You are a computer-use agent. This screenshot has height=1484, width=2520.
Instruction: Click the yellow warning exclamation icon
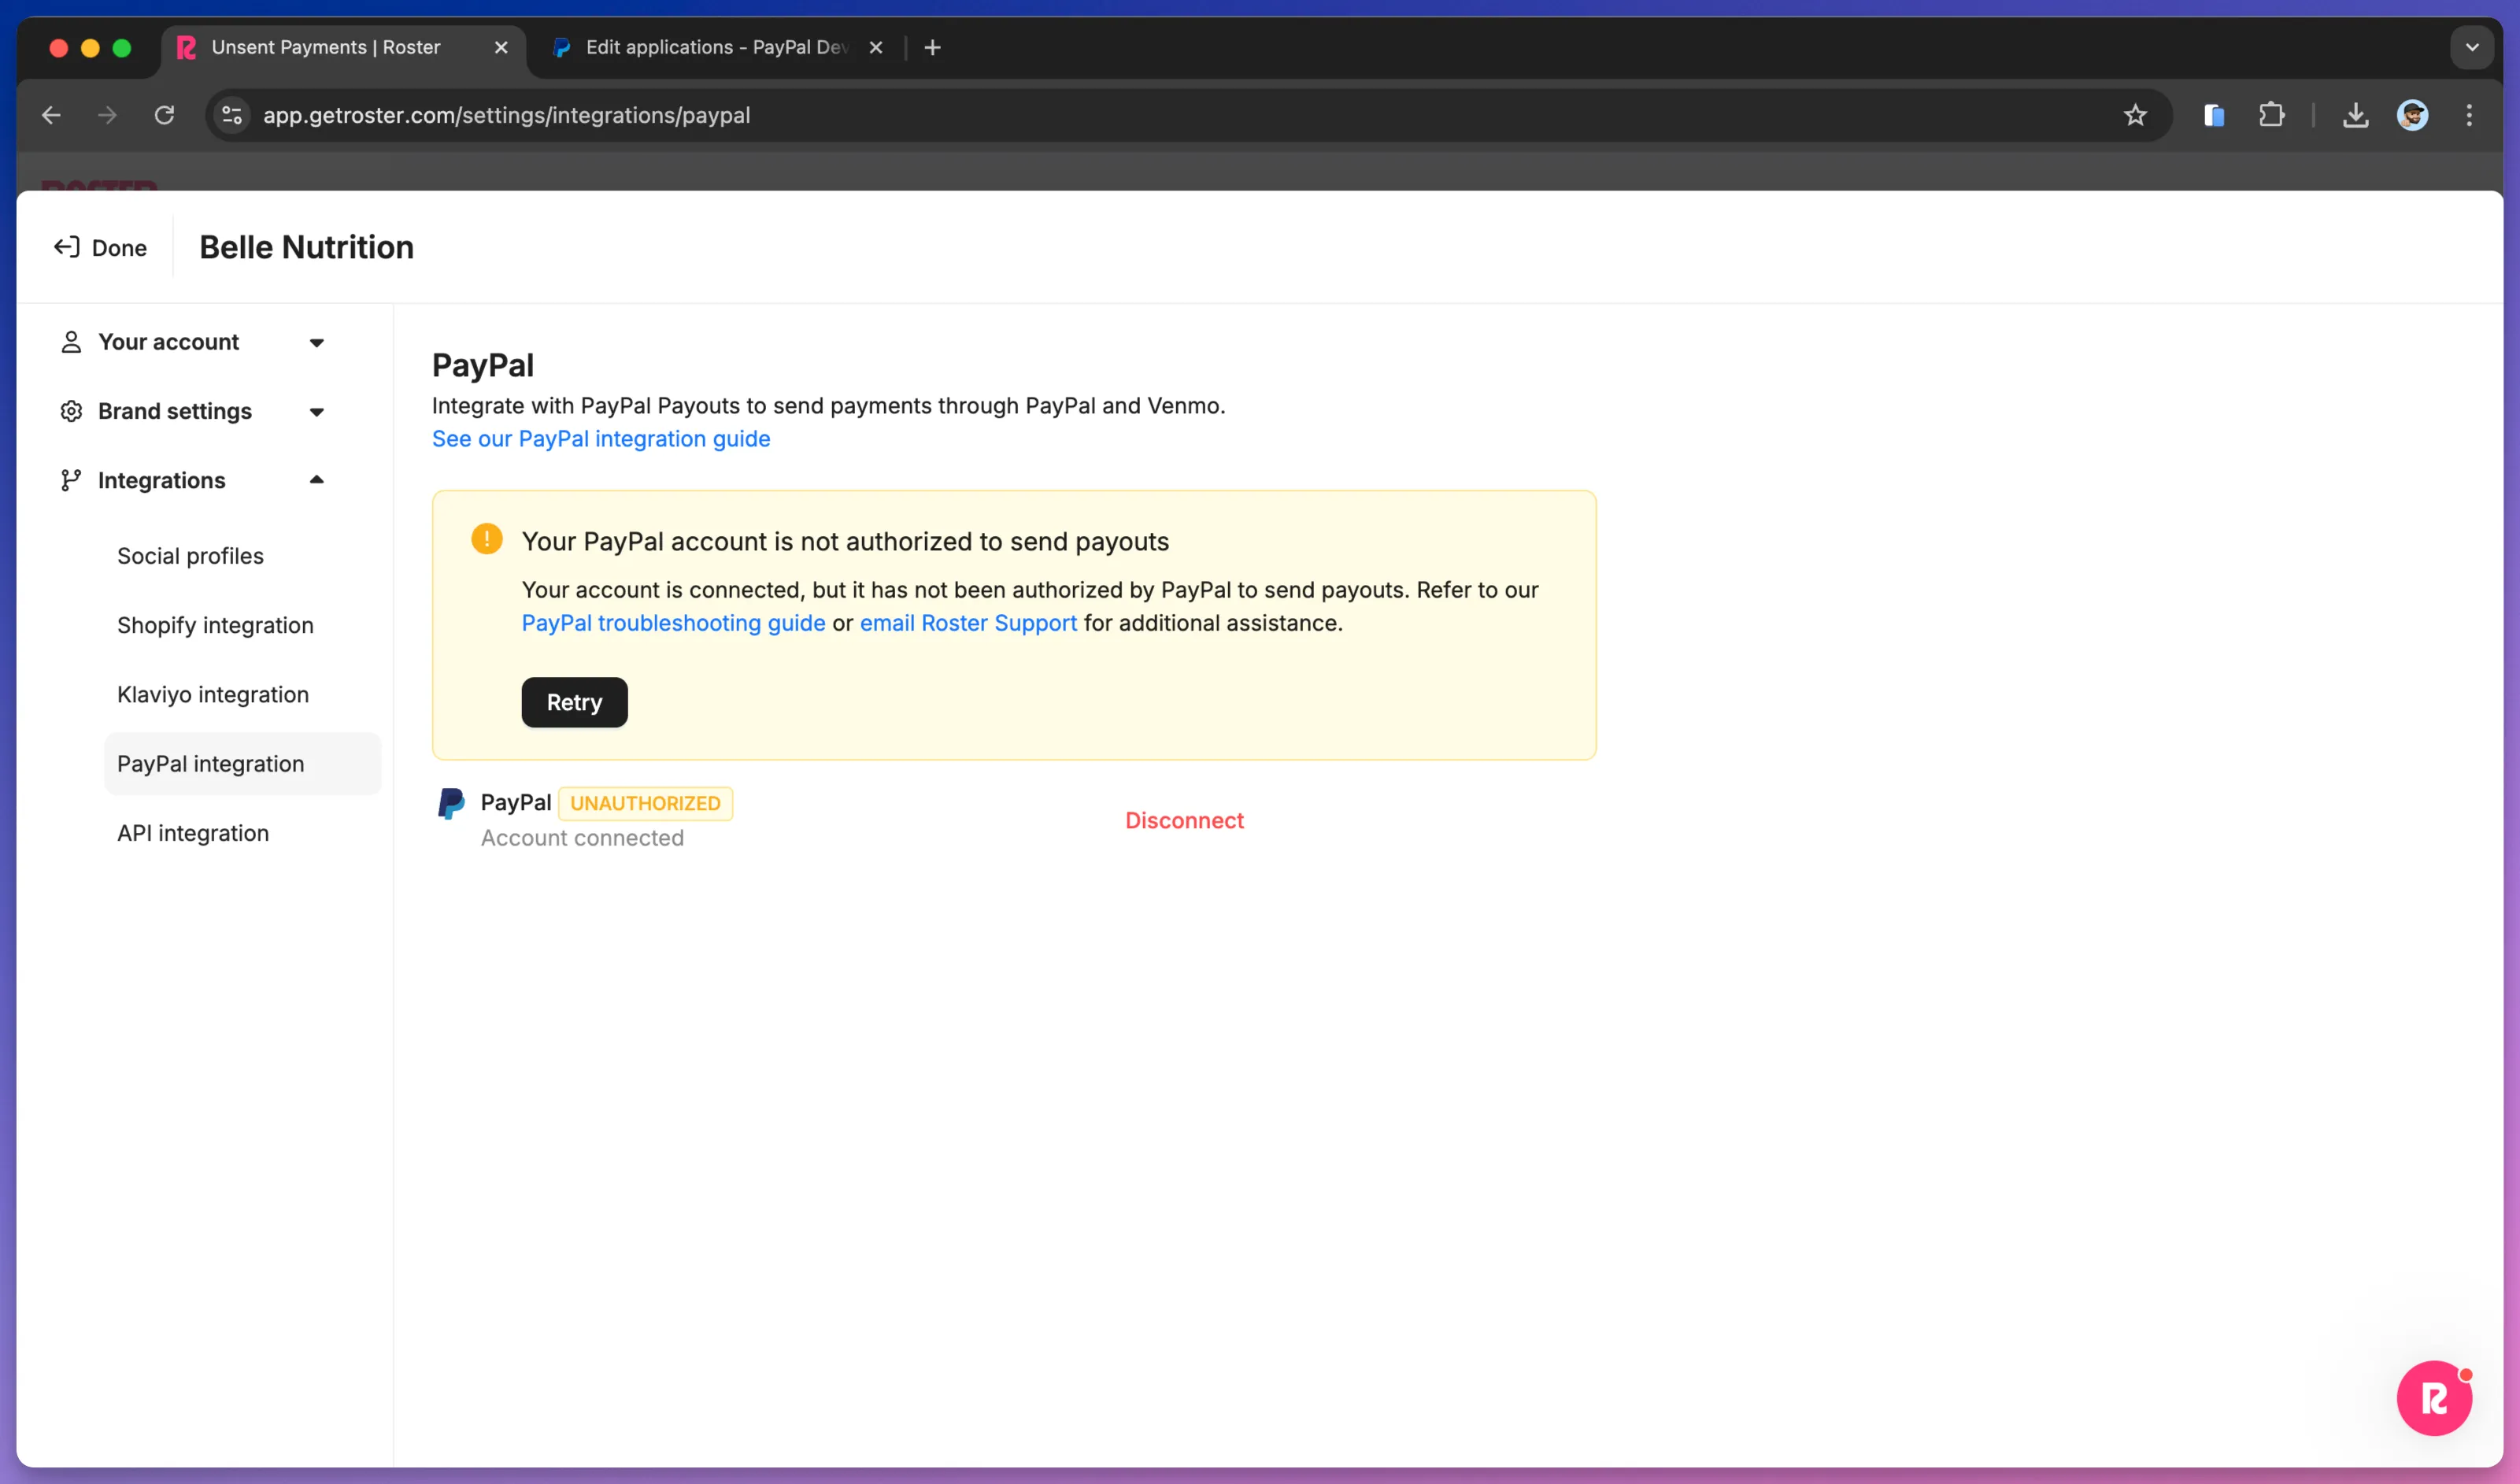(x=487, y=539)
